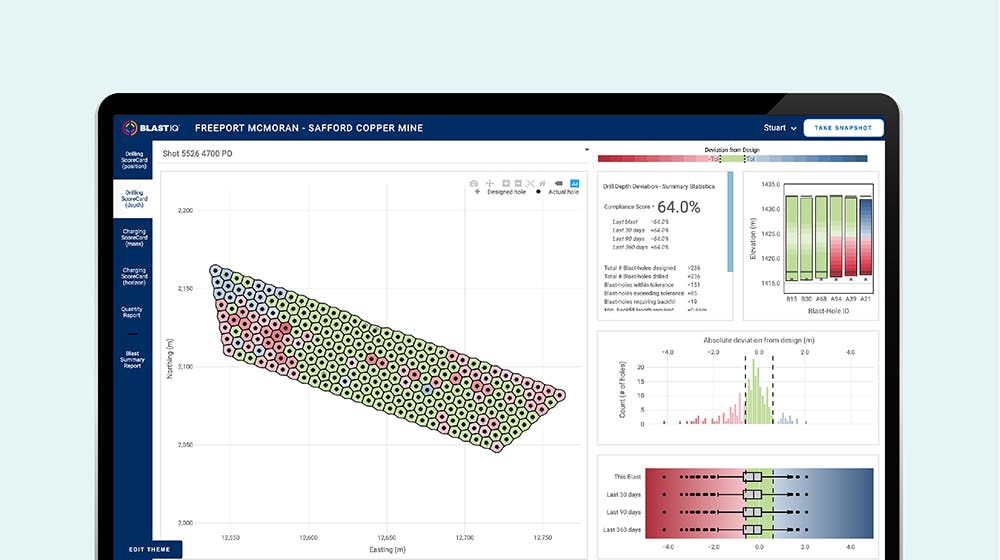This screenshot has height=560, width=1000.
Task: Toggle Designed hole legend entry
Action: tap(501, 192)
